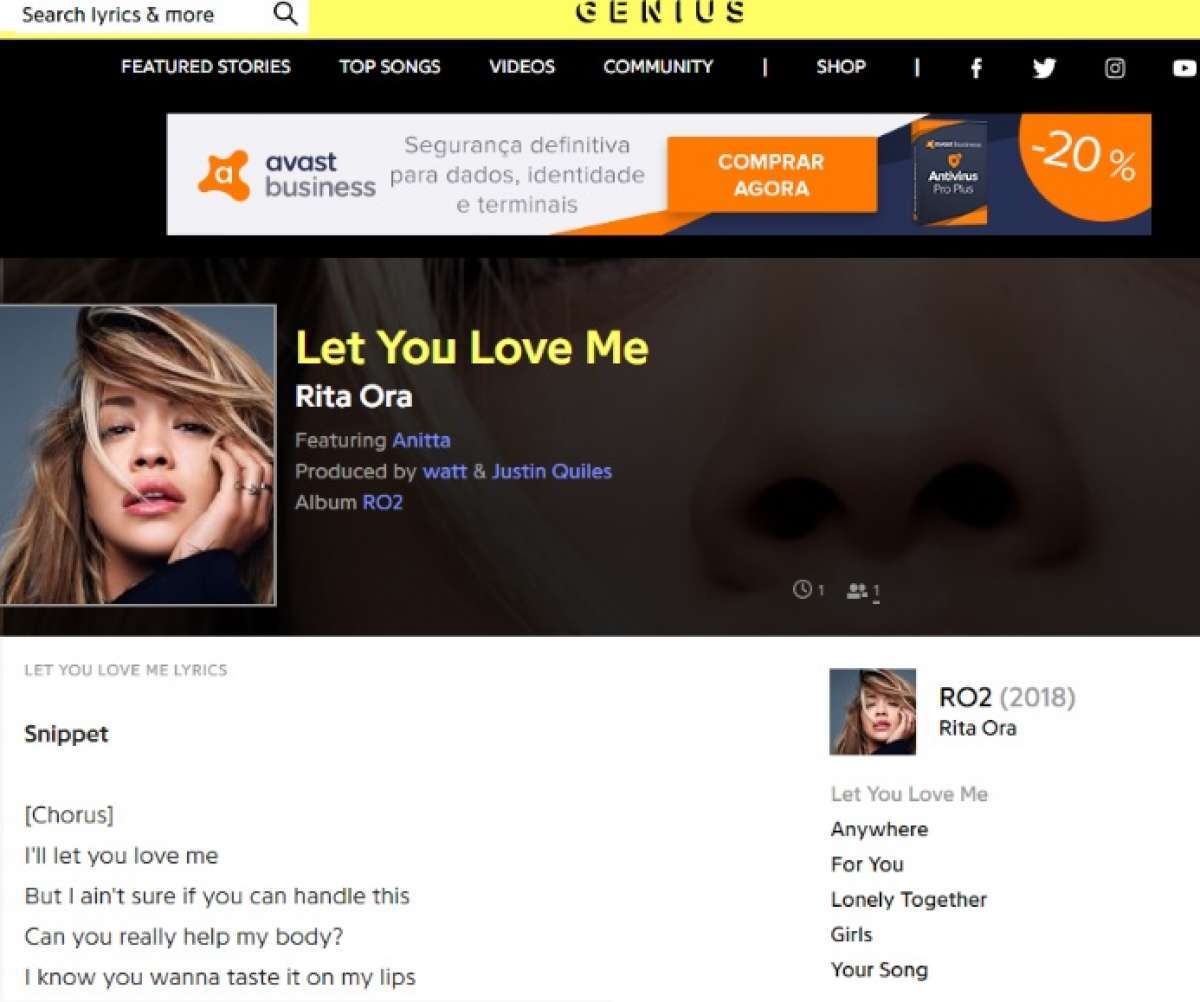Open Genius Twitter page icon
The width and height of the screenshot is (1200, 1002).
(x=1044, y=68)
